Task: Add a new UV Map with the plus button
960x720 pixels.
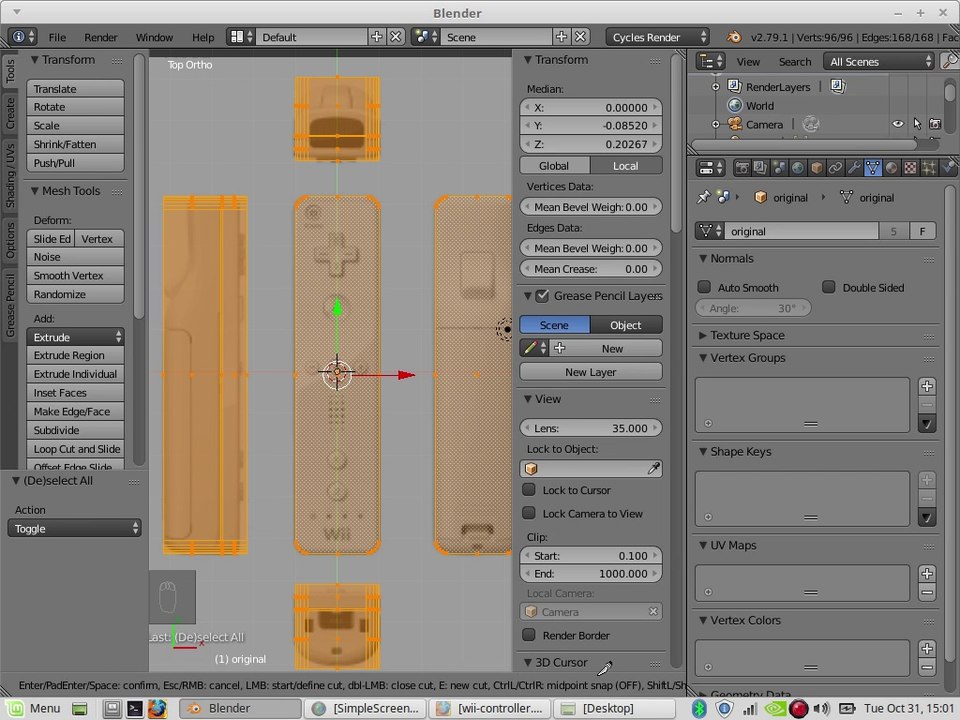Action: pos(927,574)
